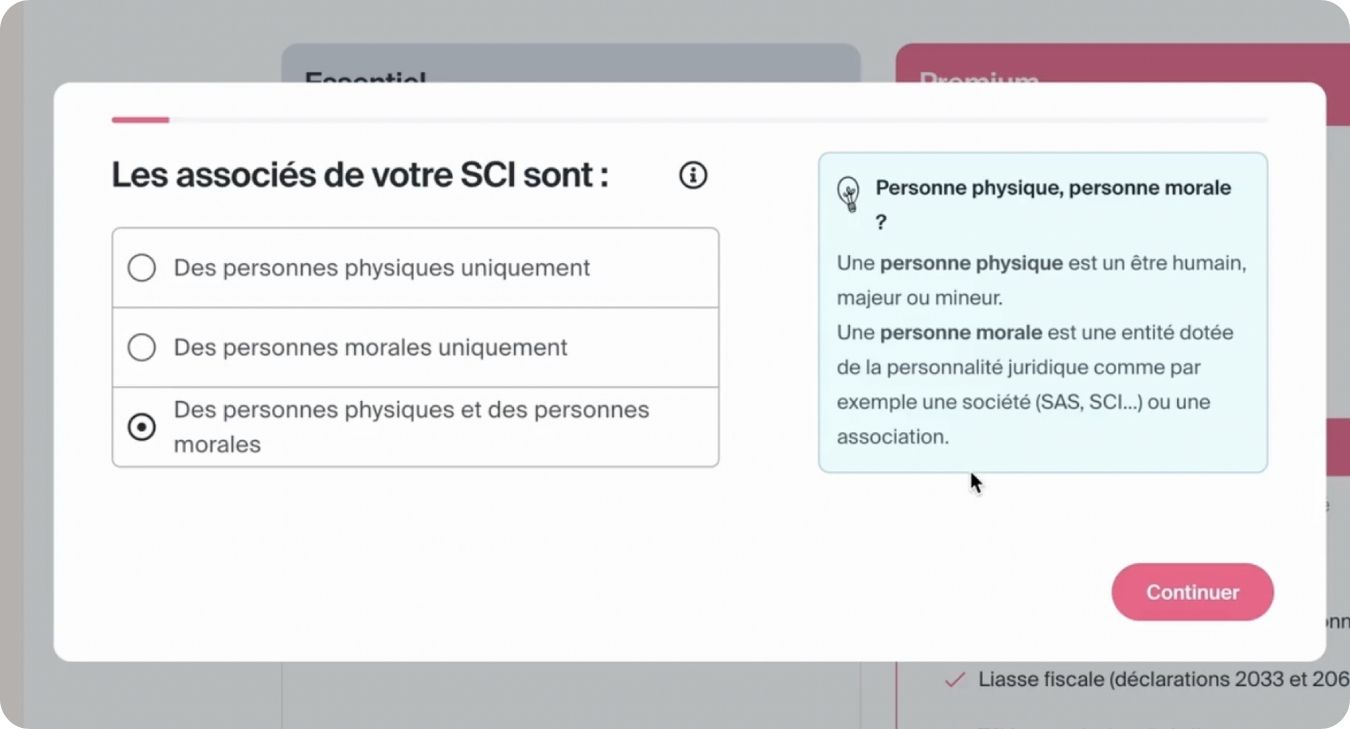Screen dimensions: 1350x729
Task: Click the bold "personne morale" term in the tip
Action: coord(961,332)
